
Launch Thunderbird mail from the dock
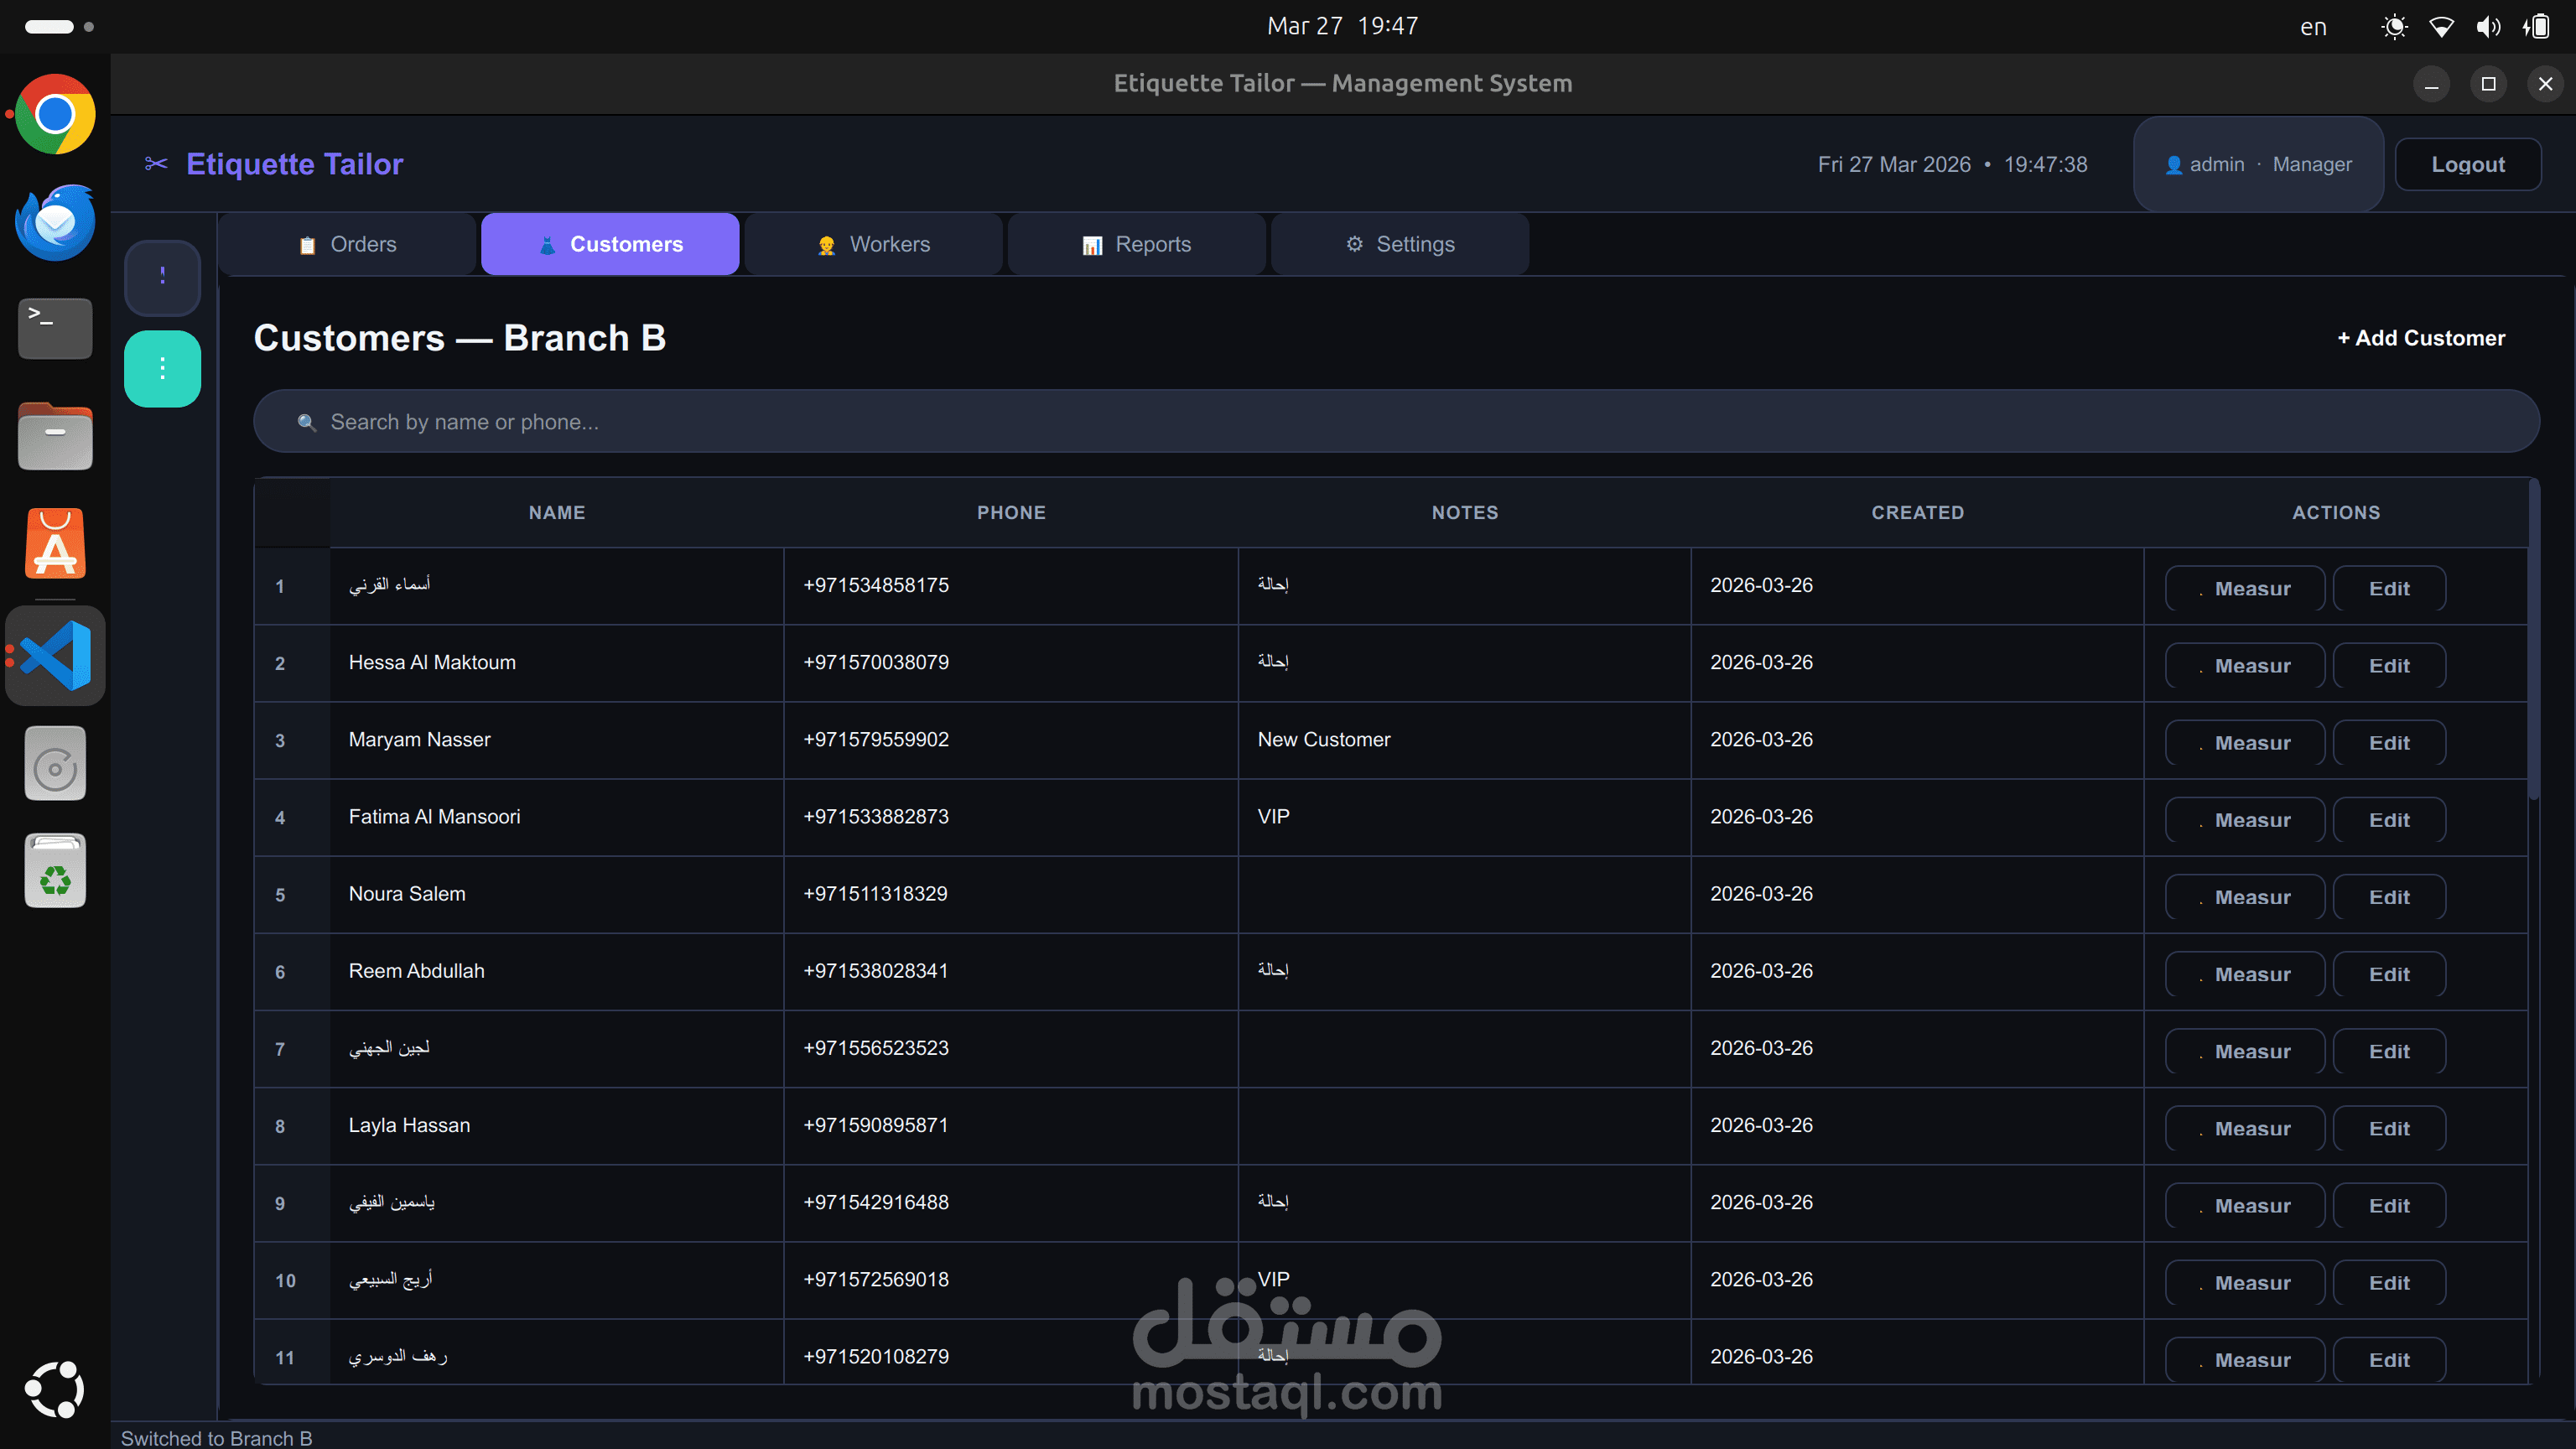point(55,221)
